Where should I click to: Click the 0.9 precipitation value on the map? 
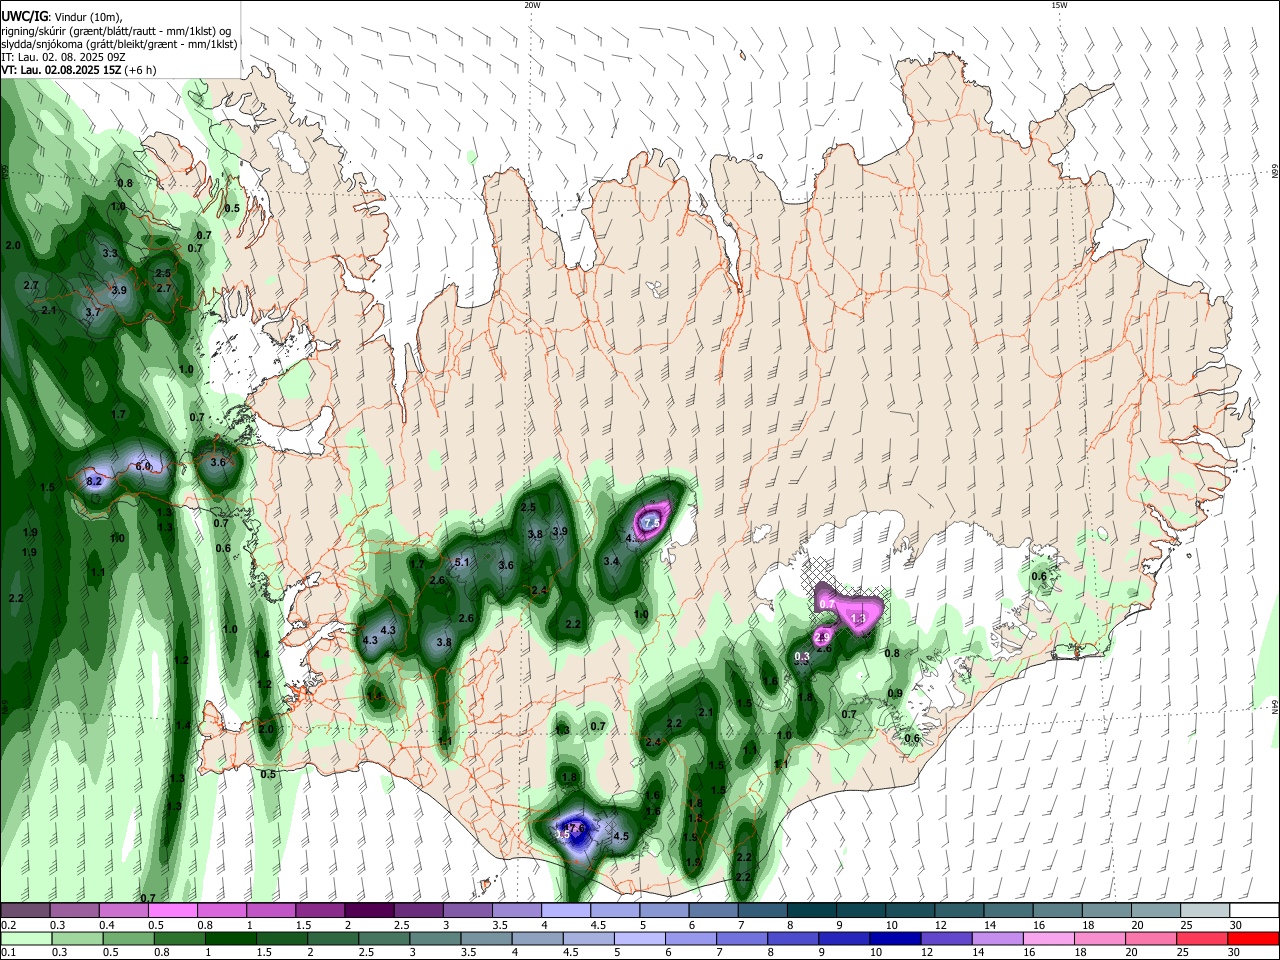coord(895,693)
